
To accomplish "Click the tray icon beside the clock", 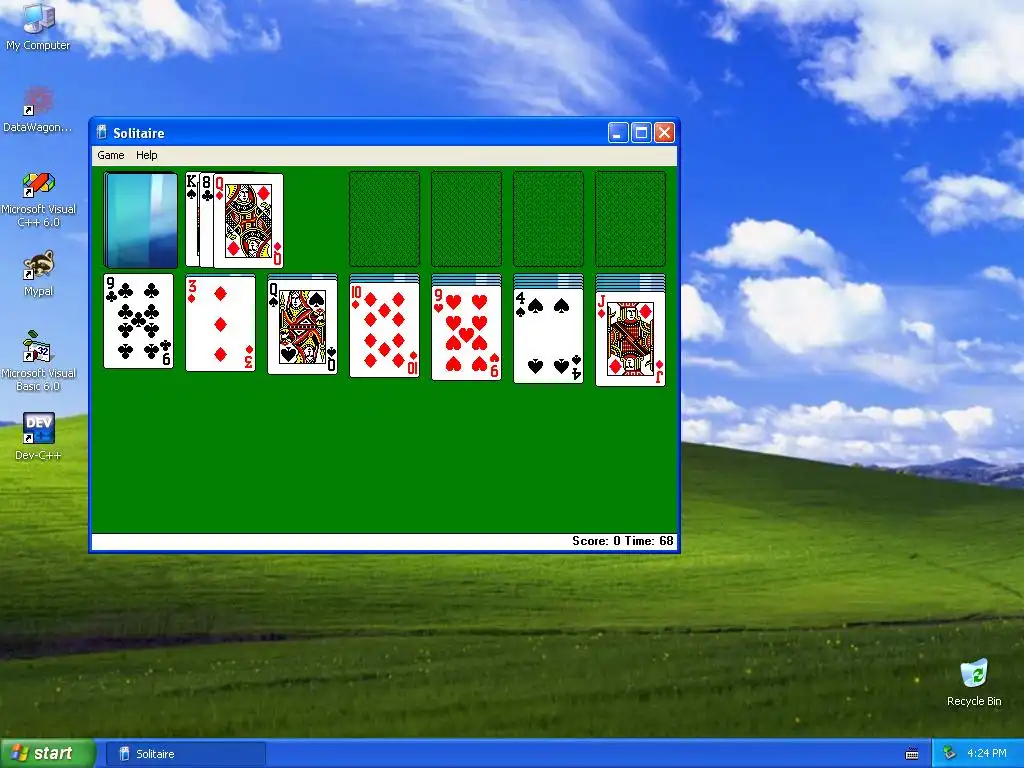I will point(950,754).
